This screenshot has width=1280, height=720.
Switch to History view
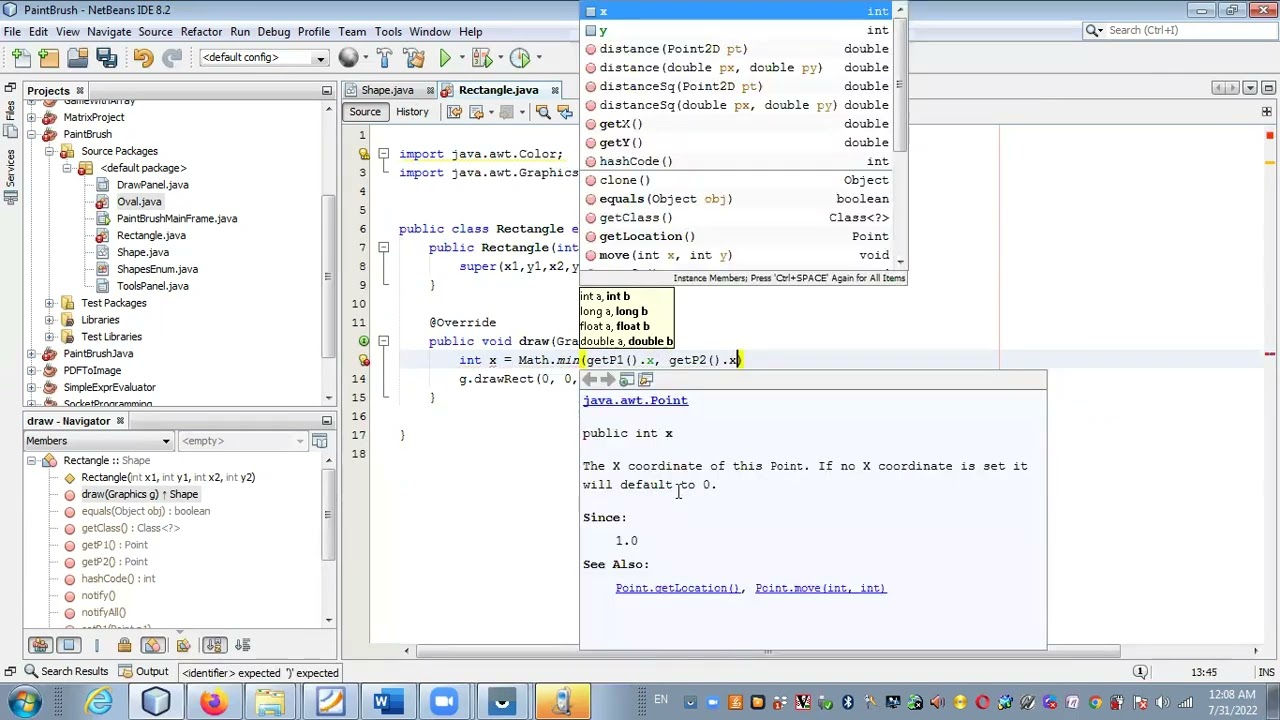tap(412, 112)
